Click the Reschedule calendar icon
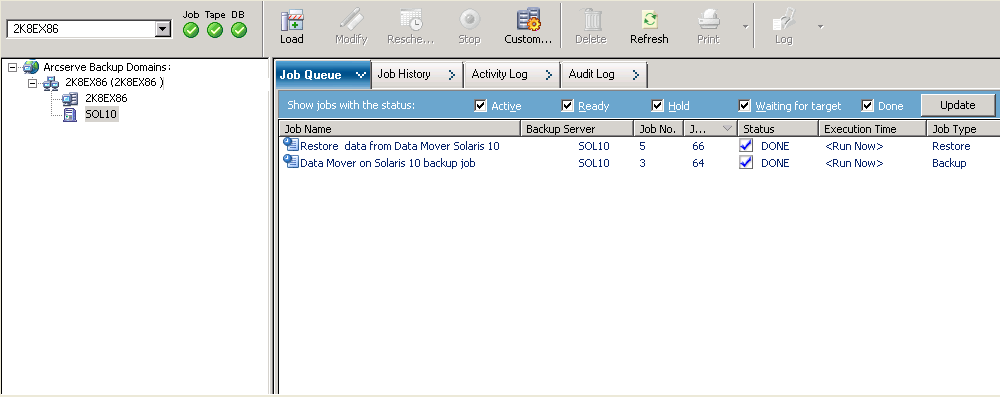The width and height of the screenshot is (1000, 397). click(411, 19)
